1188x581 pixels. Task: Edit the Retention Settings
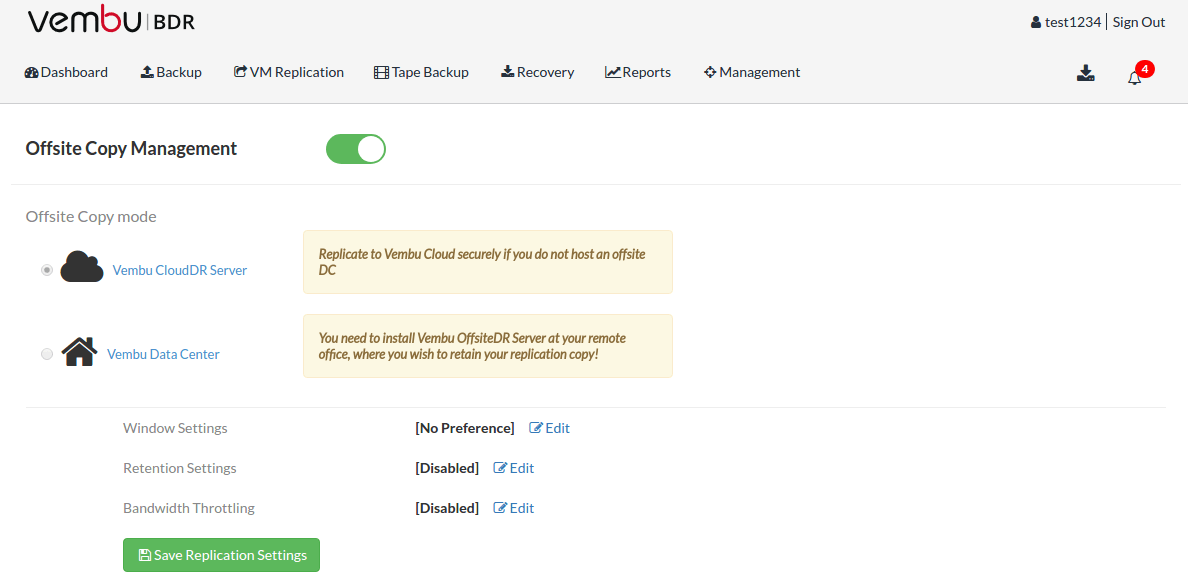point(514,468)
